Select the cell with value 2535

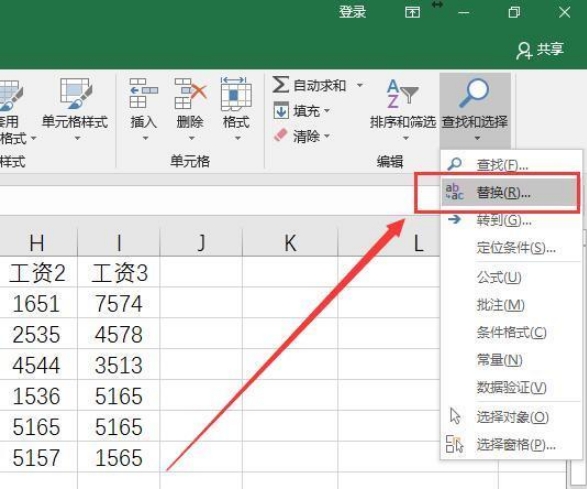[39, 334]
